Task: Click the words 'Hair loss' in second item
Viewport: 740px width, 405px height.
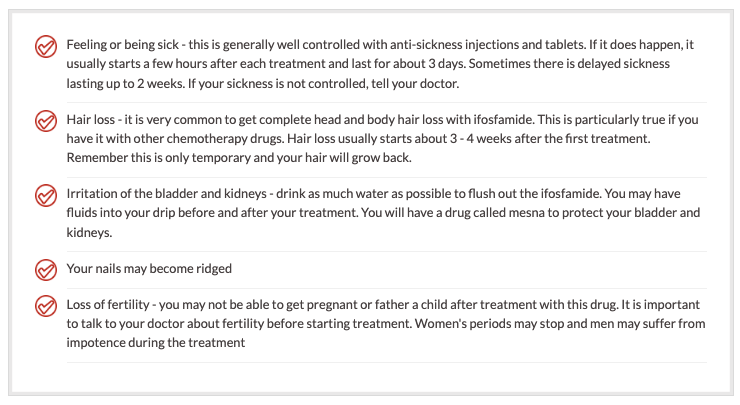Action: point(91,119)
